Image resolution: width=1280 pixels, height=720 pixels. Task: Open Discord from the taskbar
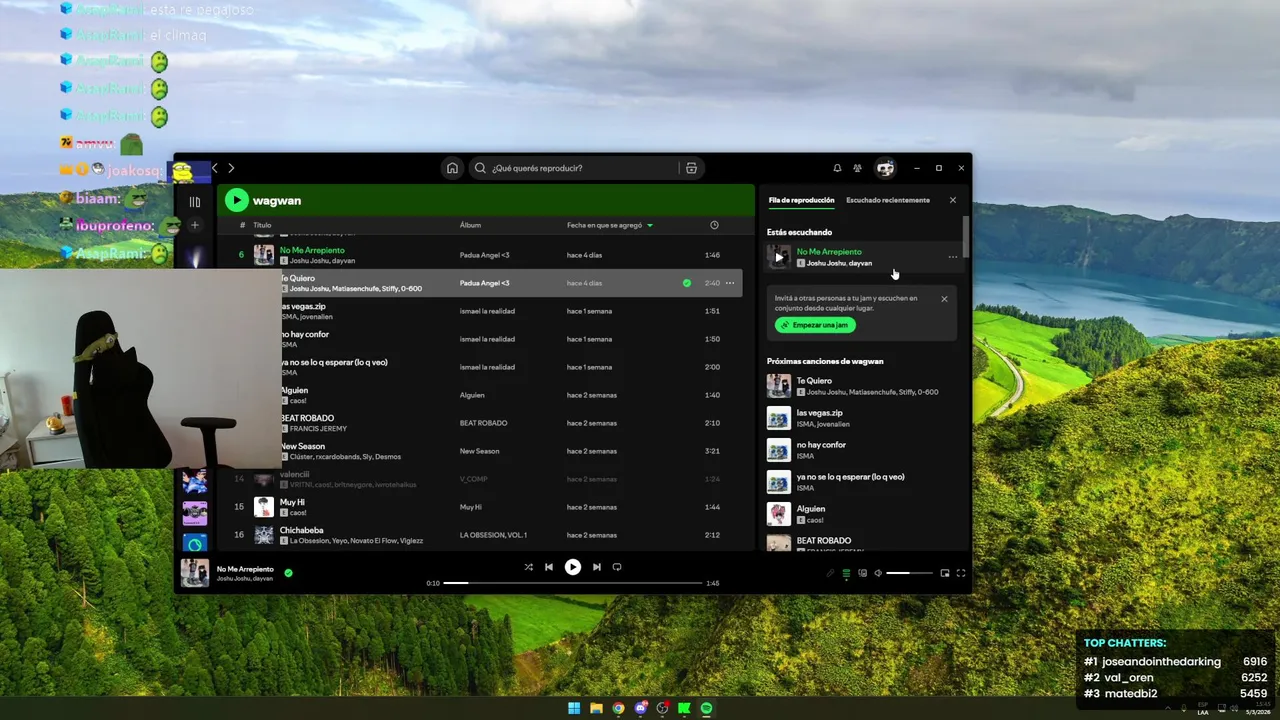(x=640, y=708)
